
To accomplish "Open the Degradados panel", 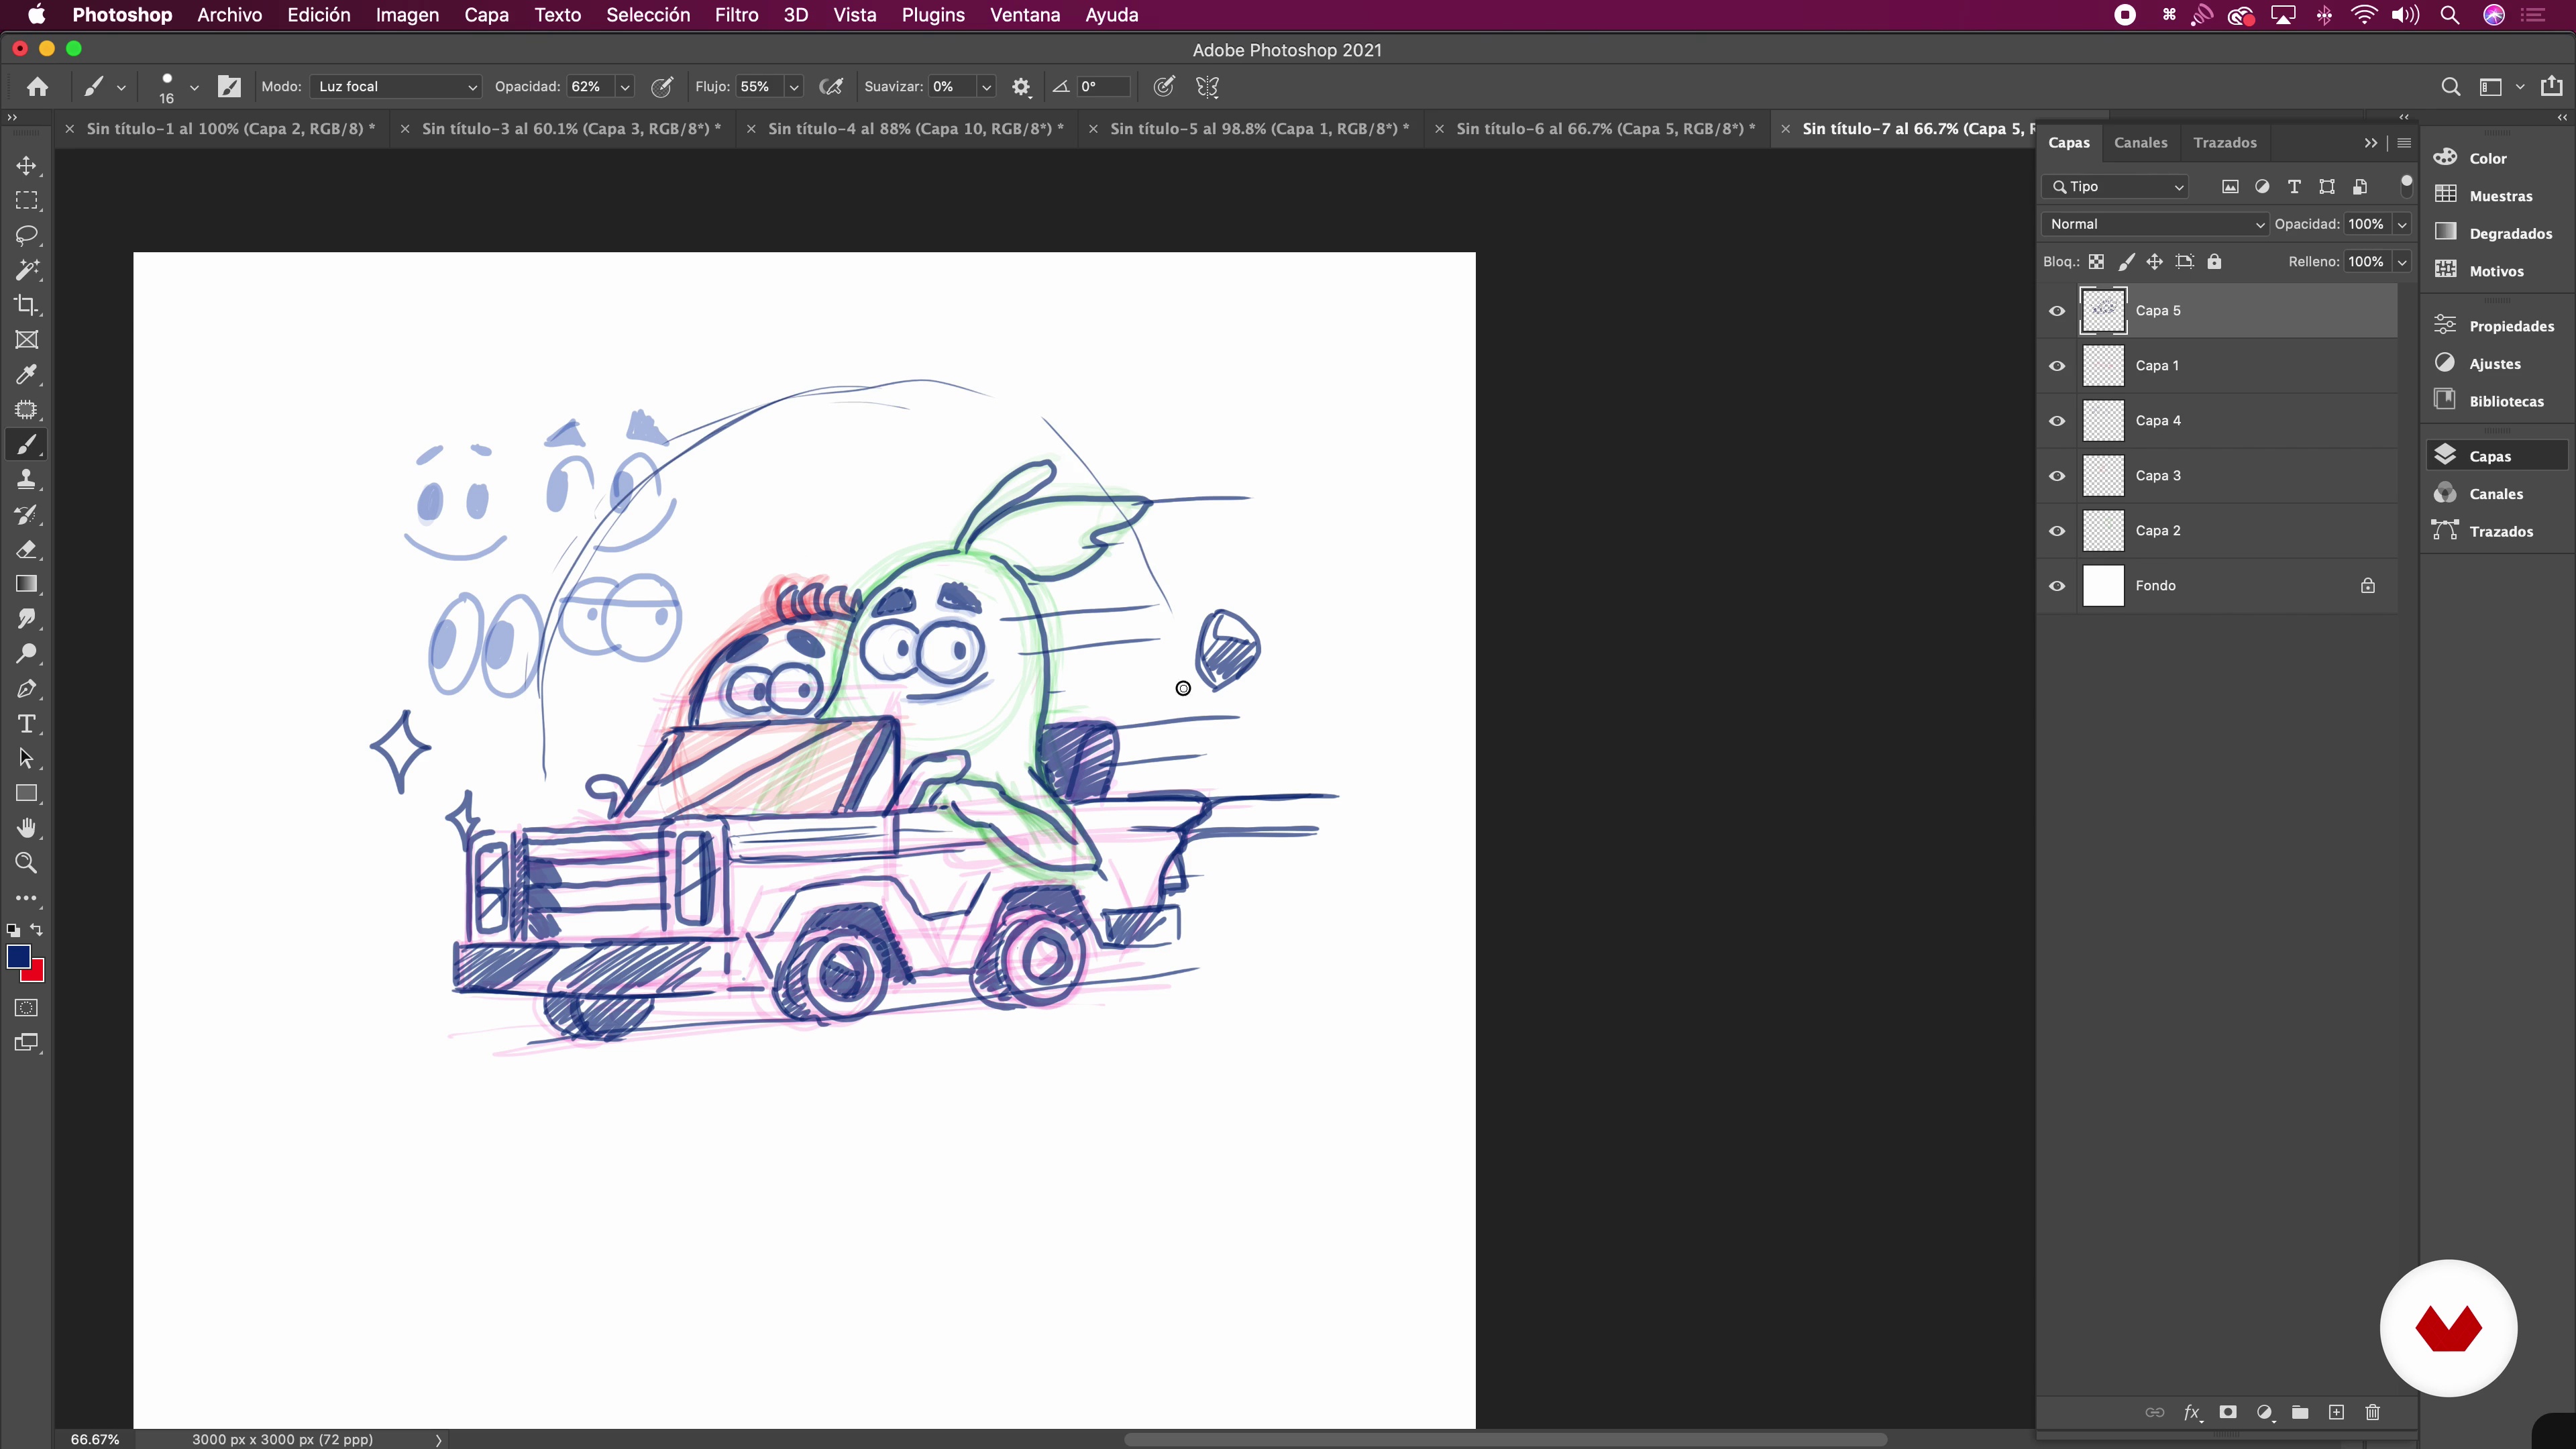I will tap(2495, 233).
